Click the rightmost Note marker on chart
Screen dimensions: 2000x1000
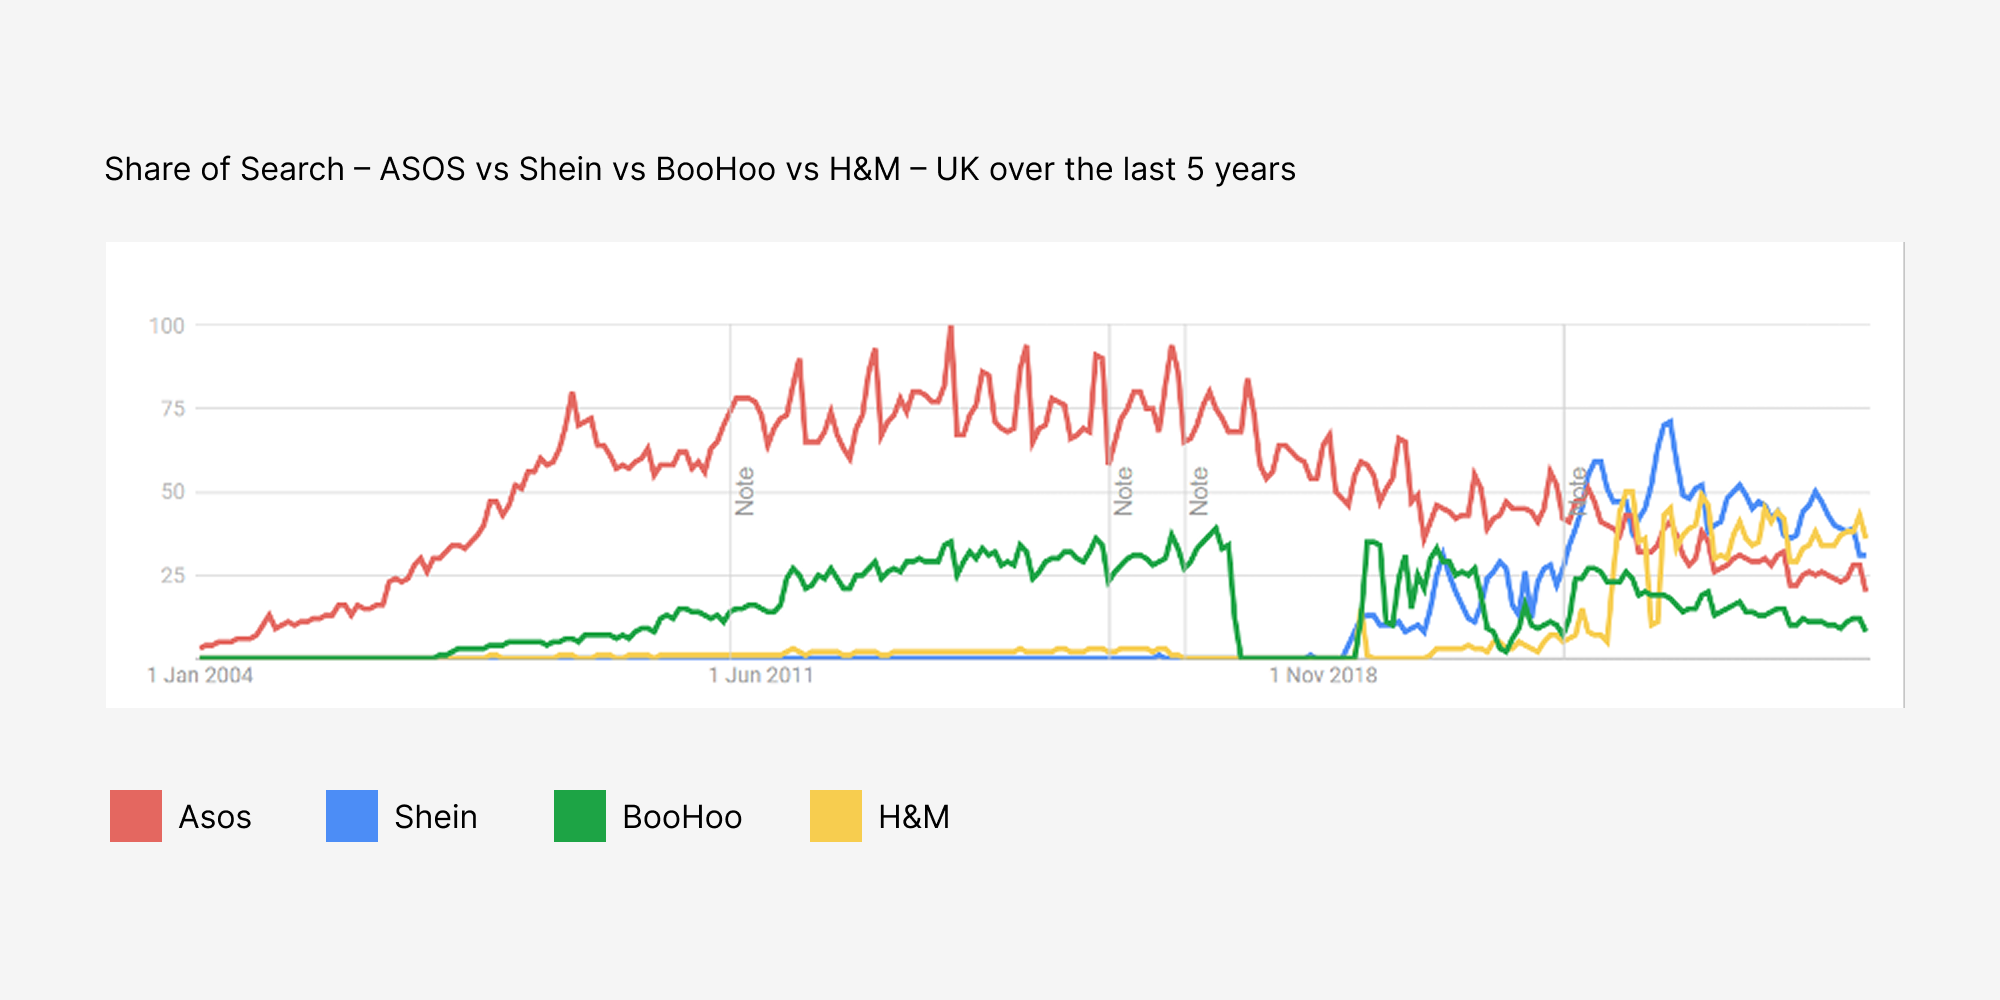click(x=1578, y=491)
